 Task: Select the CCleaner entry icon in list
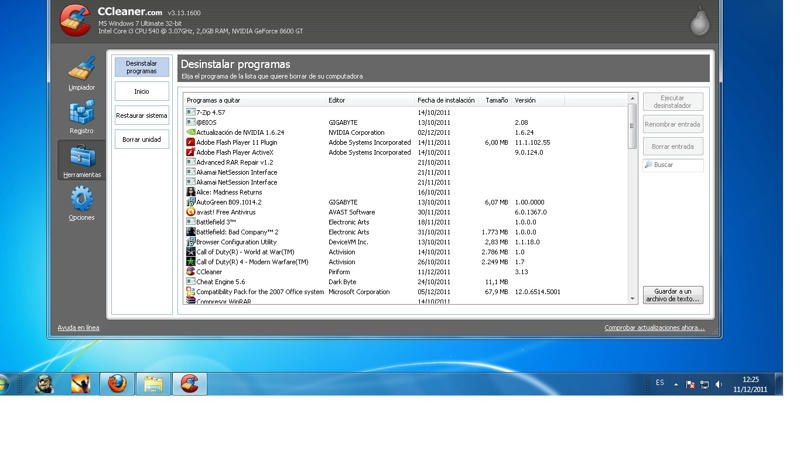pos(190,271)
